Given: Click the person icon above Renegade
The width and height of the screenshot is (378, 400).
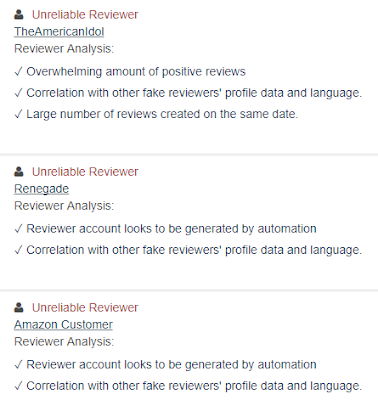Looking at the screenshot, I should 19,171.
